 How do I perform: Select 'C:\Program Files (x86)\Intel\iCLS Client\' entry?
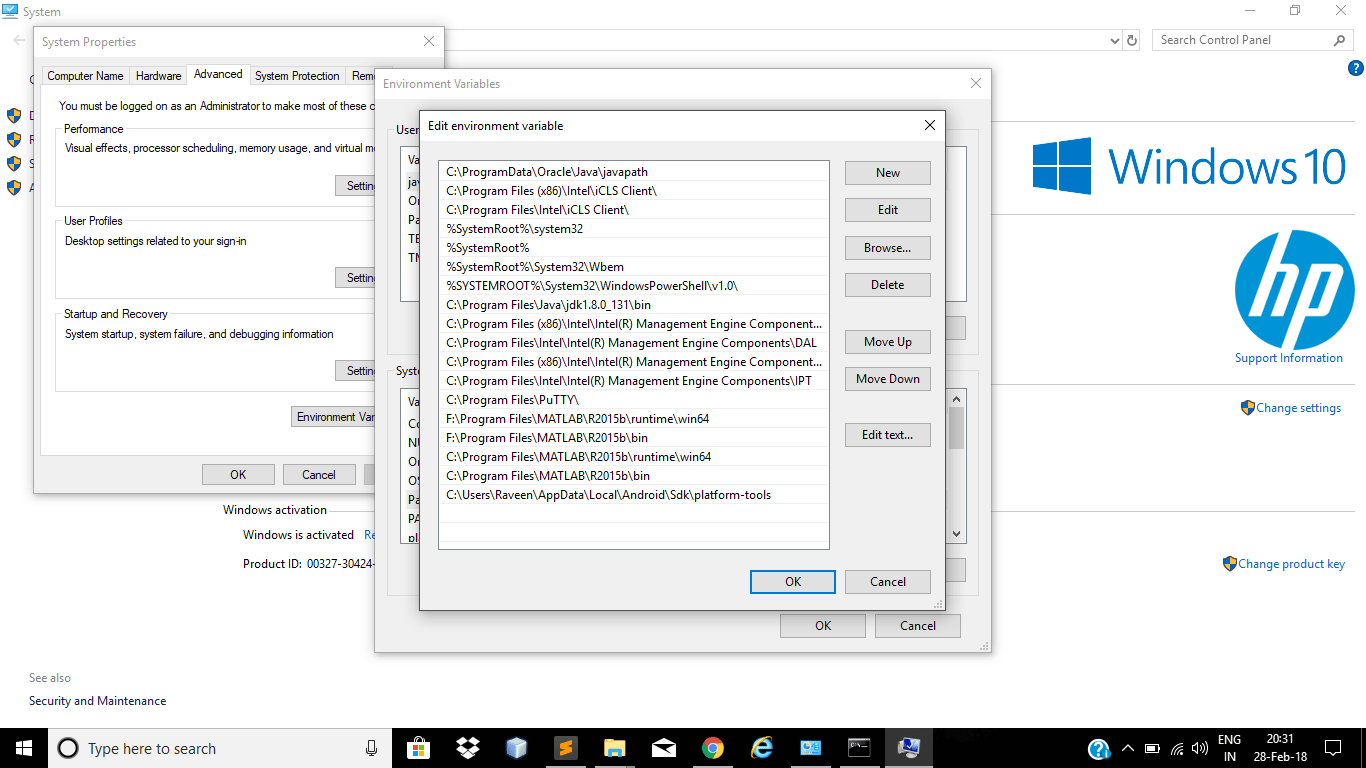point(634,191)
